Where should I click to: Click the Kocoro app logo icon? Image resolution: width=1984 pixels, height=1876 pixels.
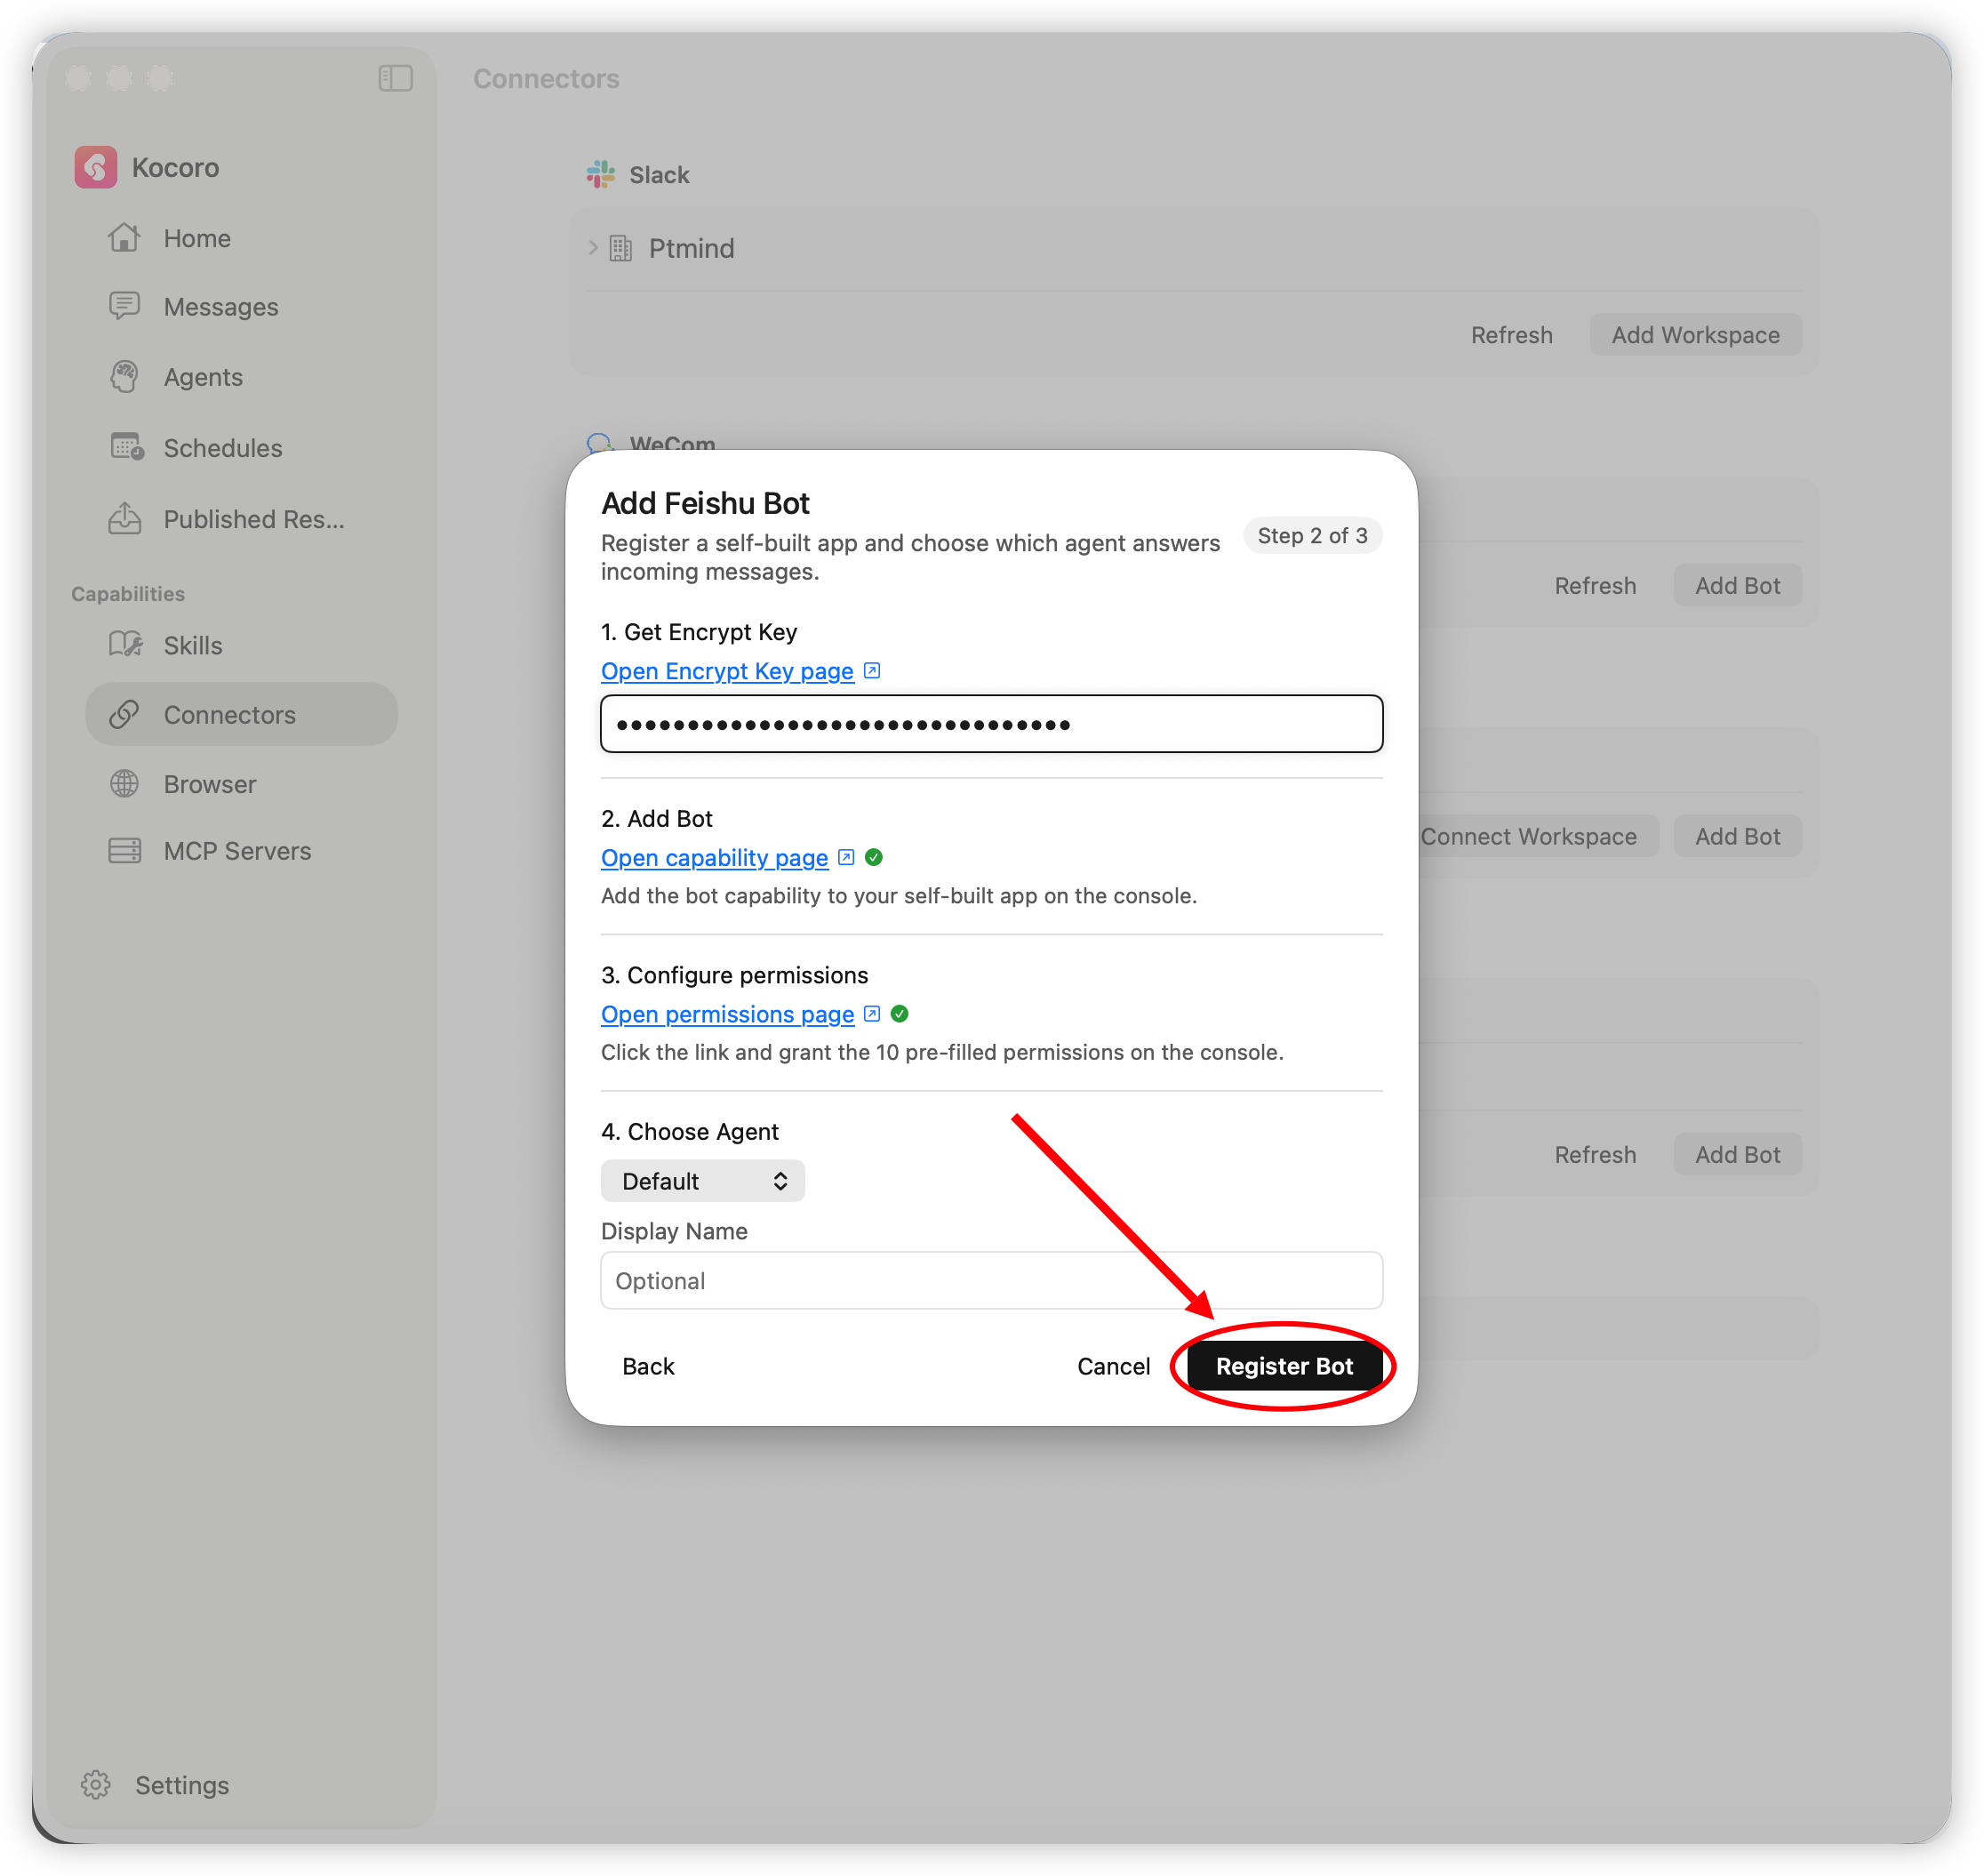[x=96, y=167]
